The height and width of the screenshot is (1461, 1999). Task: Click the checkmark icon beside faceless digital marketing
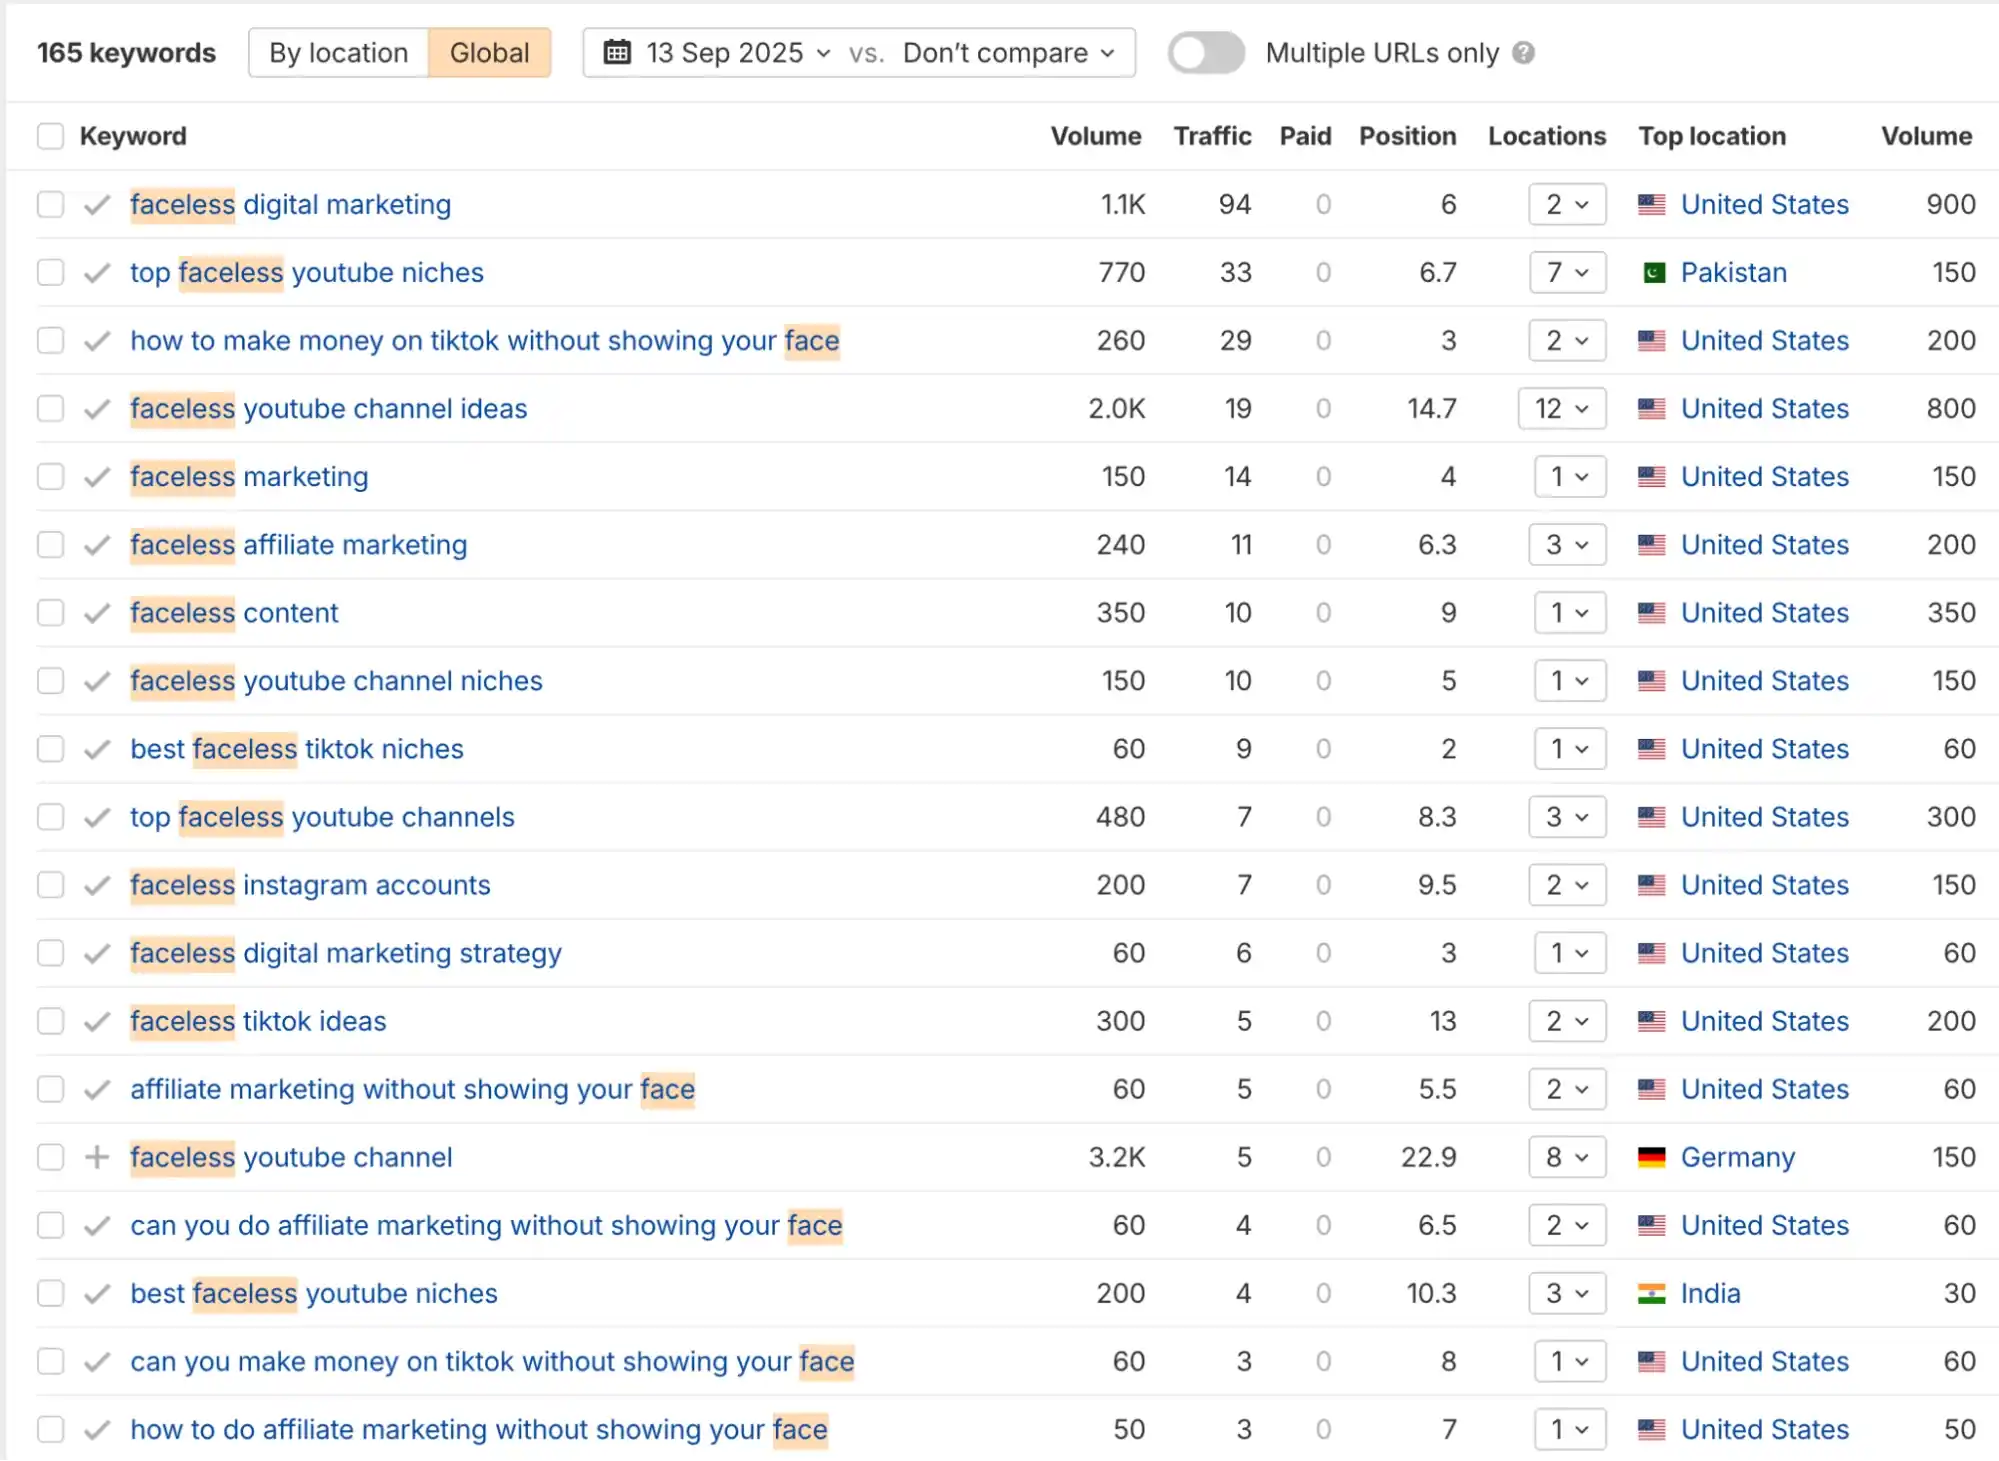pos(96,204)
